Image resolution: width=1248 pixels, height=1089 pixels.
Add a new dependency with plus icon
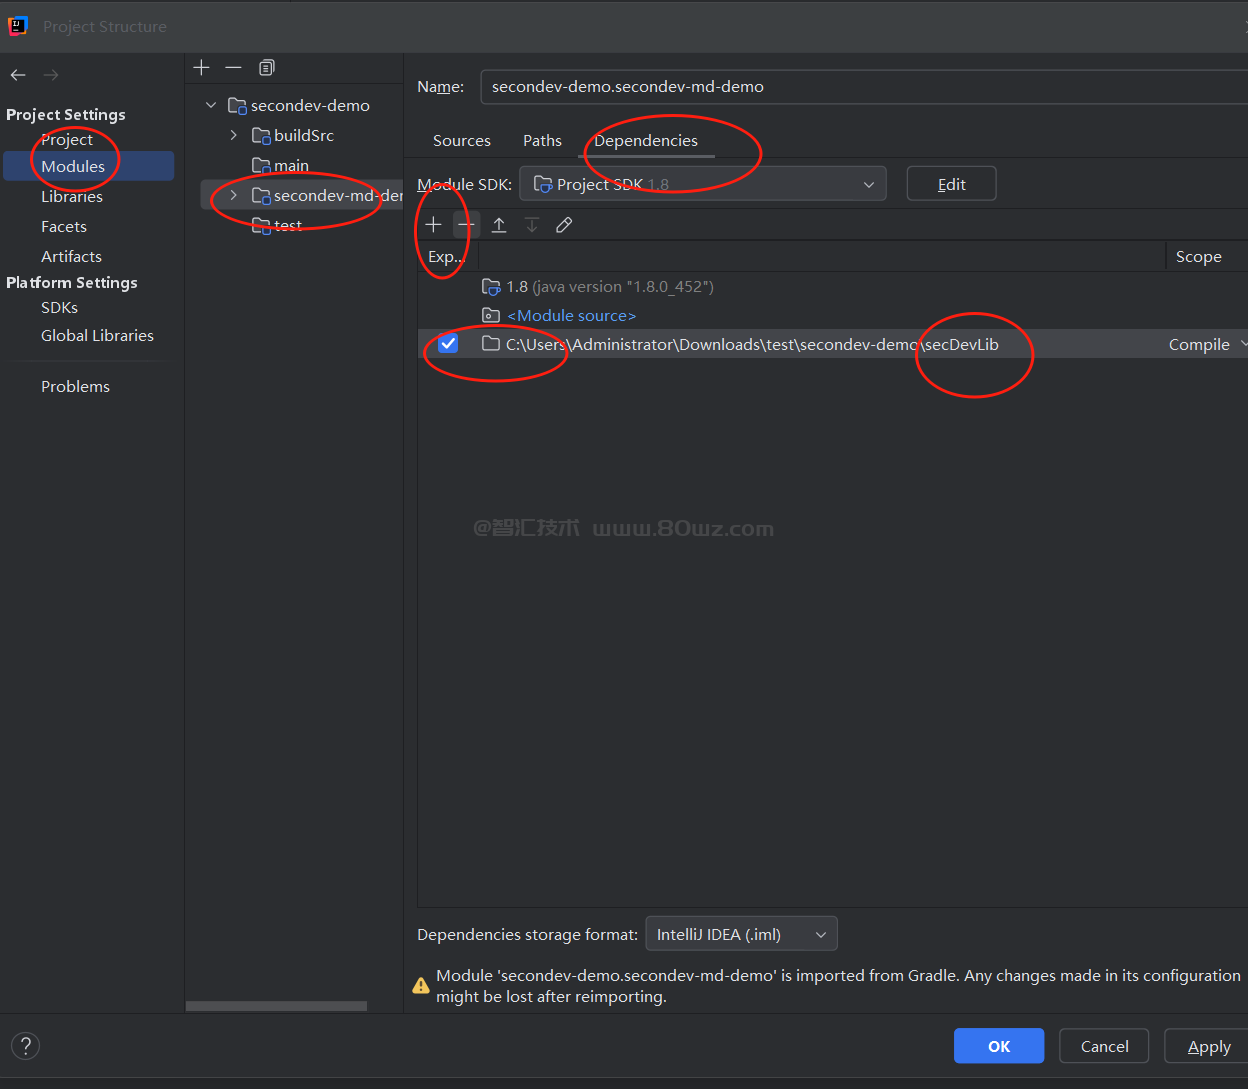pos(433,225)
